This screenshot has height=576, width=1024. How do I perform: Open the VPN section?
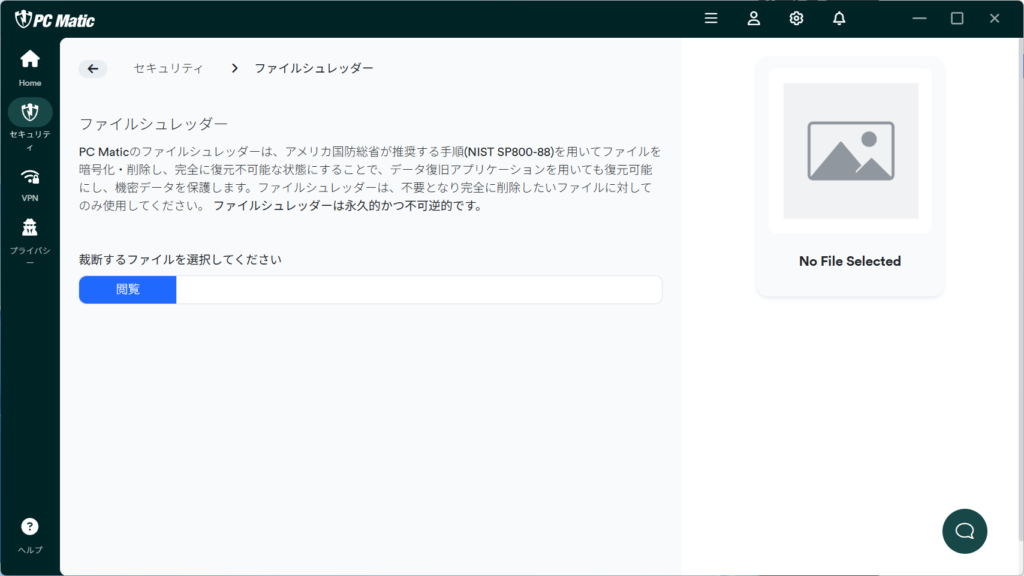click(29, 185)
